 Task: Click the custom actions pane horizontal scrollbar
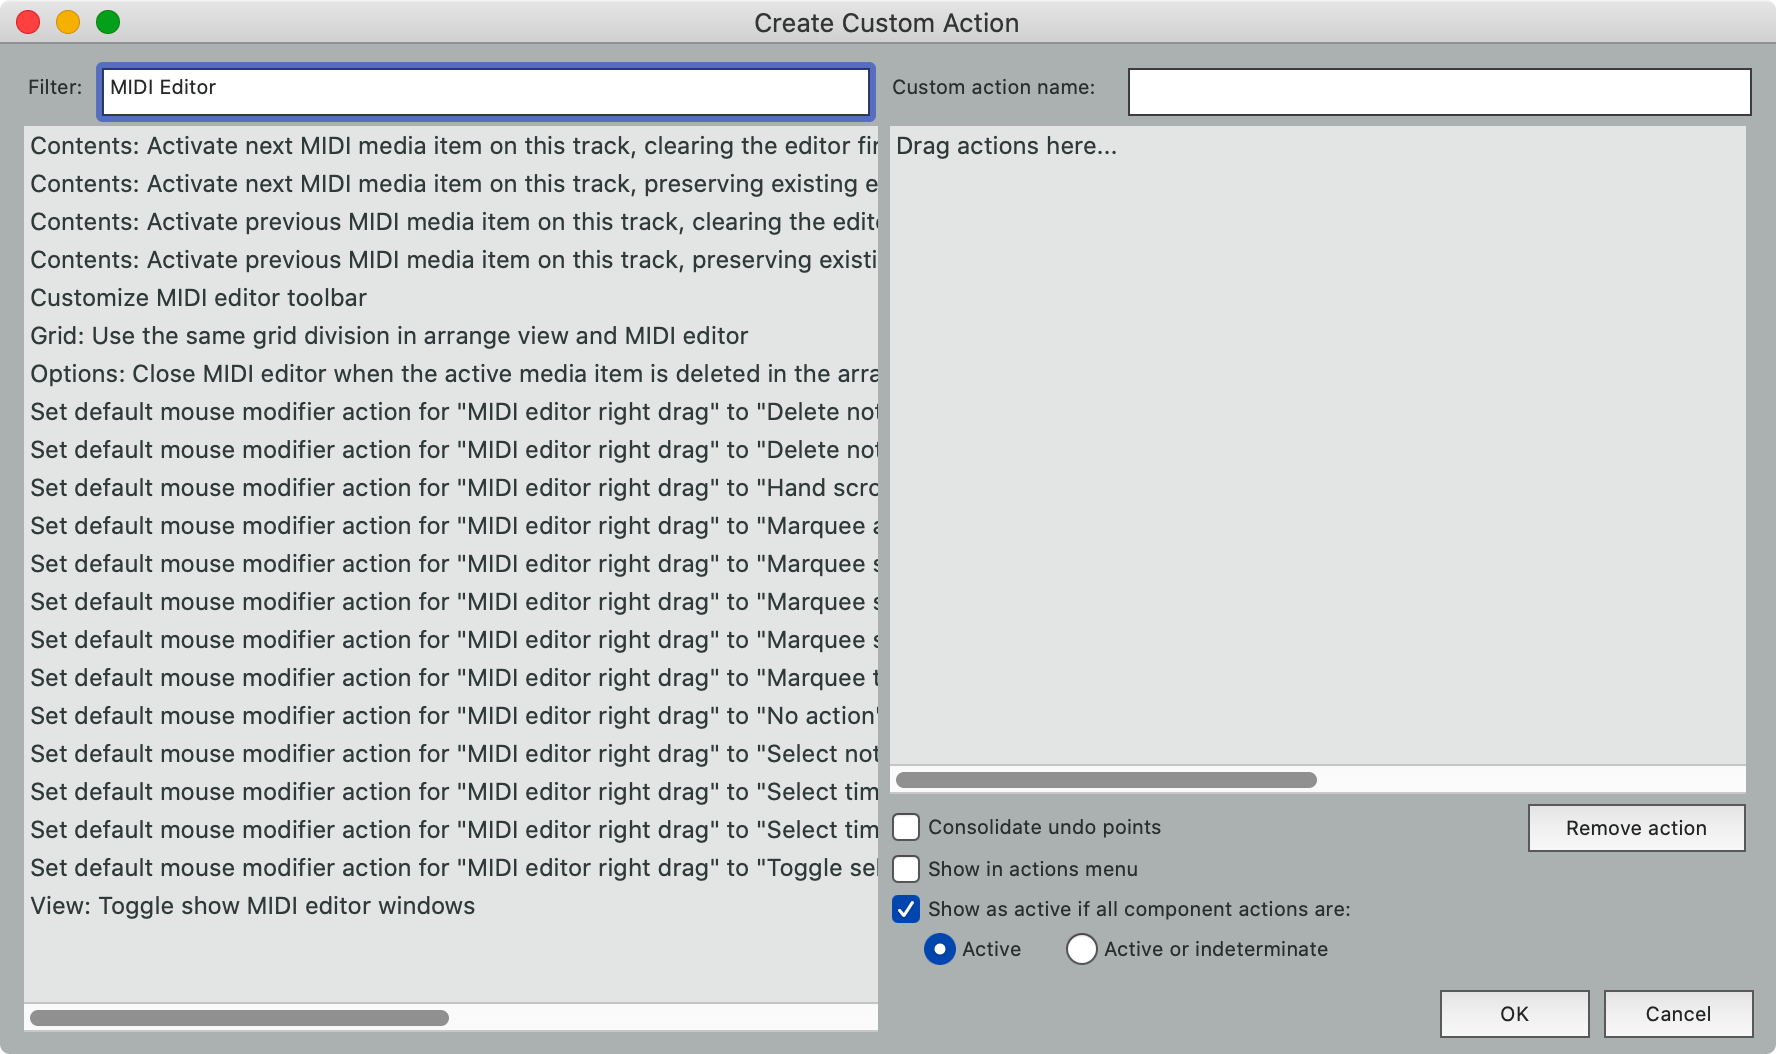click(1106, 780)
